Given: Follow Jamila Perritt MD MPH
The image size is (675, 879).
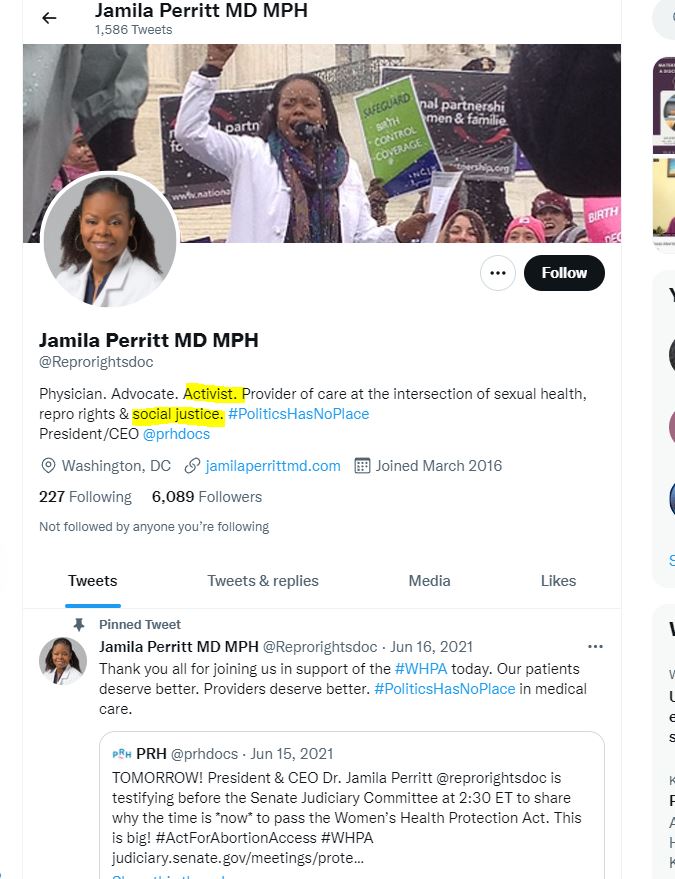Looking at the screenshot, I should click(564, 273).
